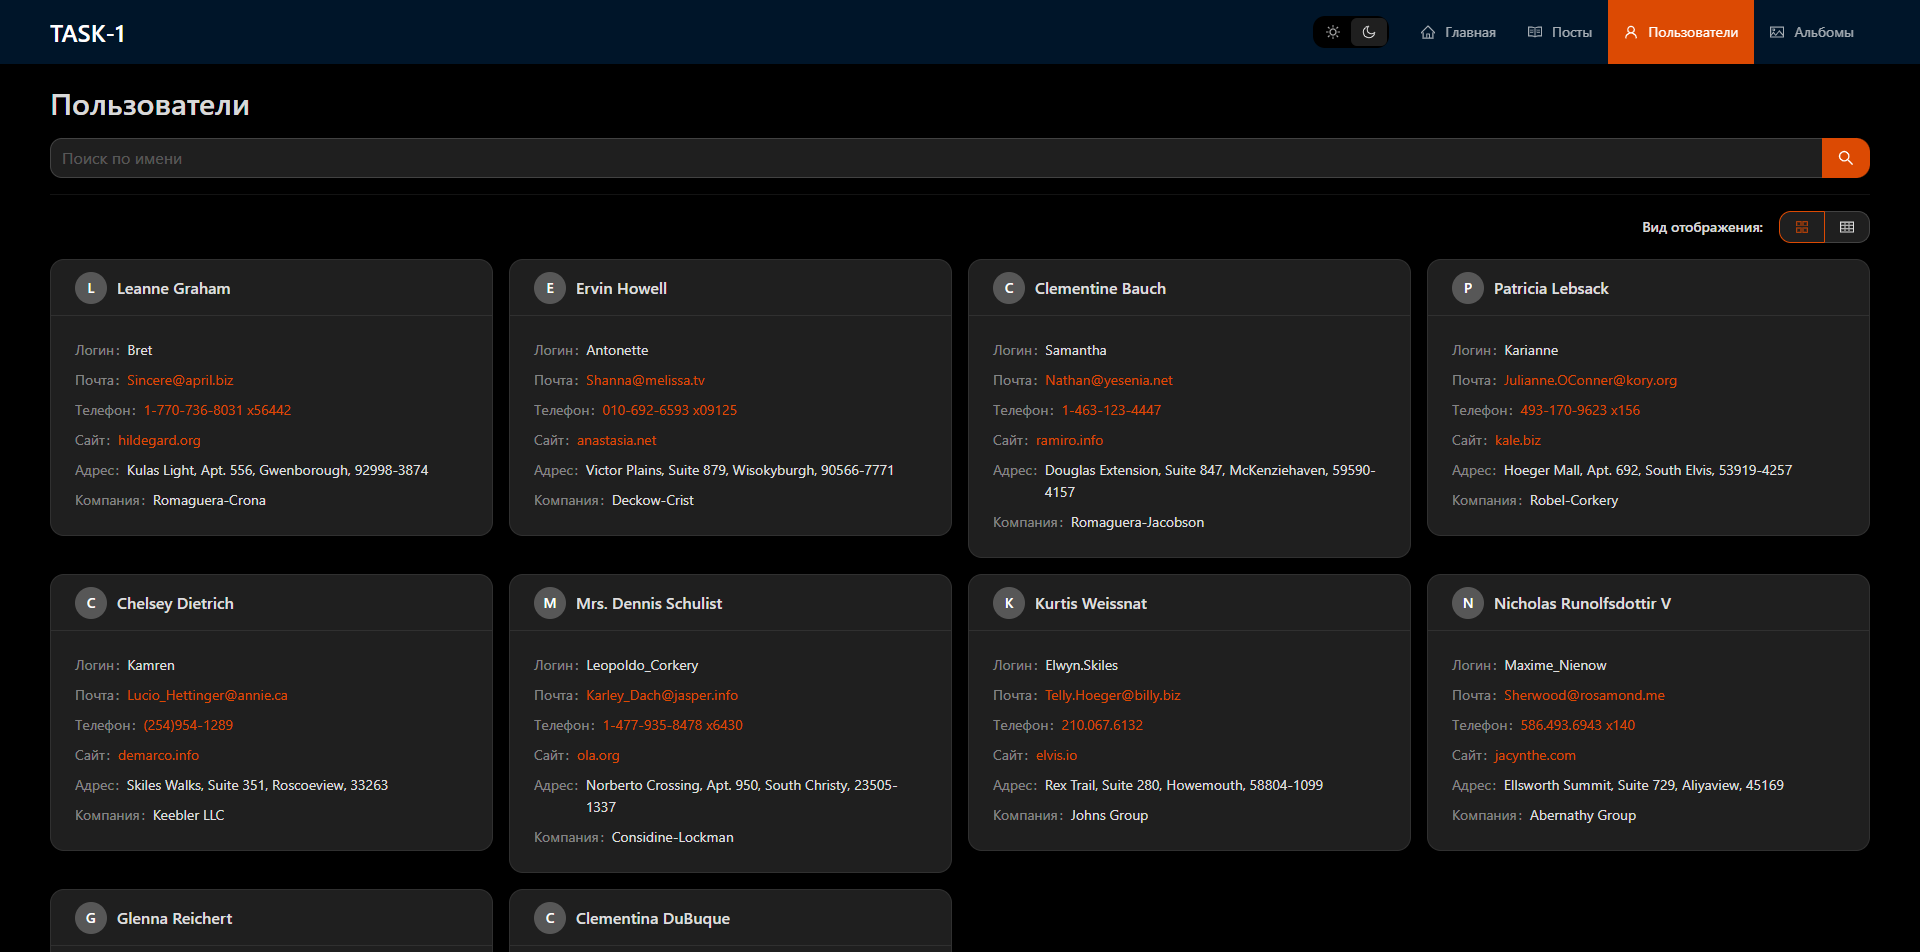Viewport: 1920px width, 952px height.
Task: Open email link Sincere@april.biz
Action: (180, 380)
